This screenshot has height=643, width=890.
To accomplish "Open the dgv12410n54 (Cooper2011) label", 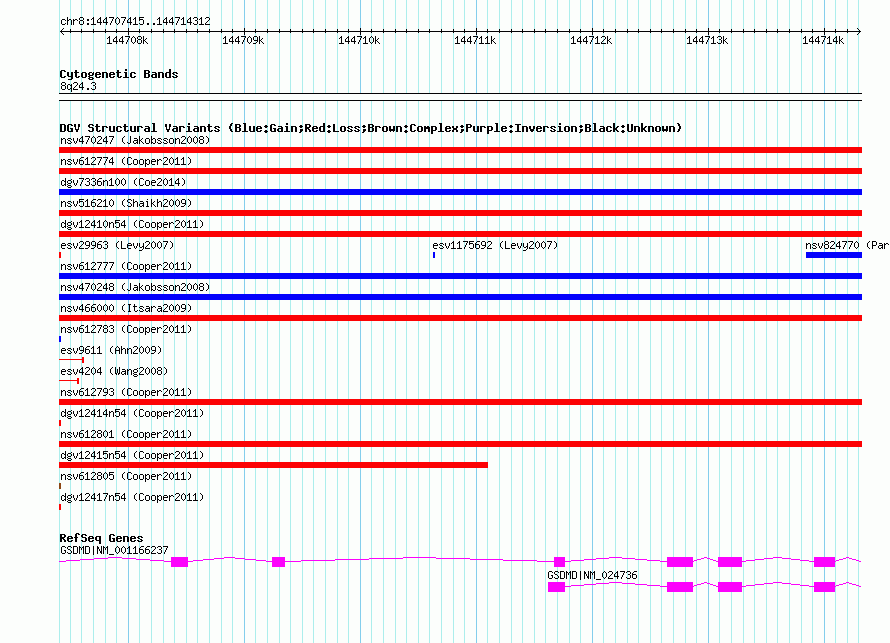I will (132, 224).
